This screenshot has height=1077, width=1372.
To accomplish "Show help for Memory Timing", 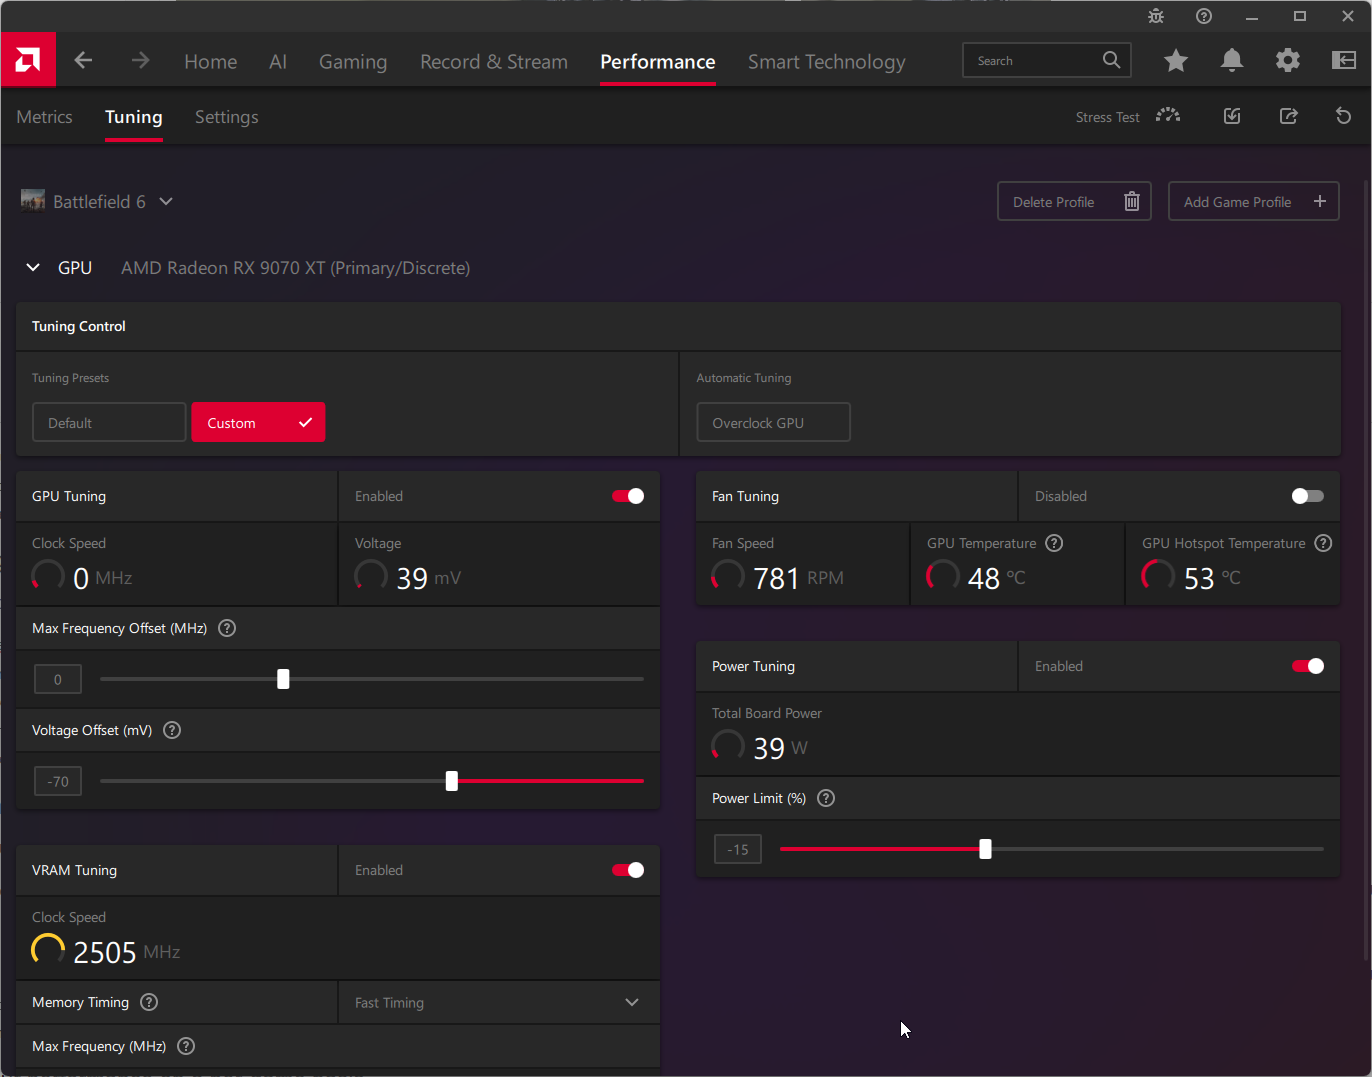I will 149,1002.
